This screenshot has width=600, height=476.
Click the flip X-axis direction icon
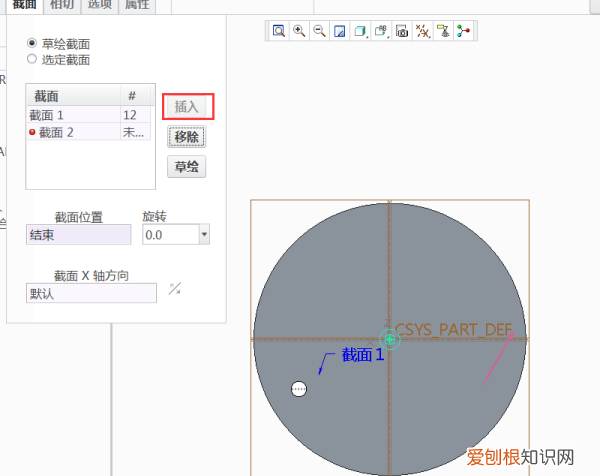click(x=175, y=289)
